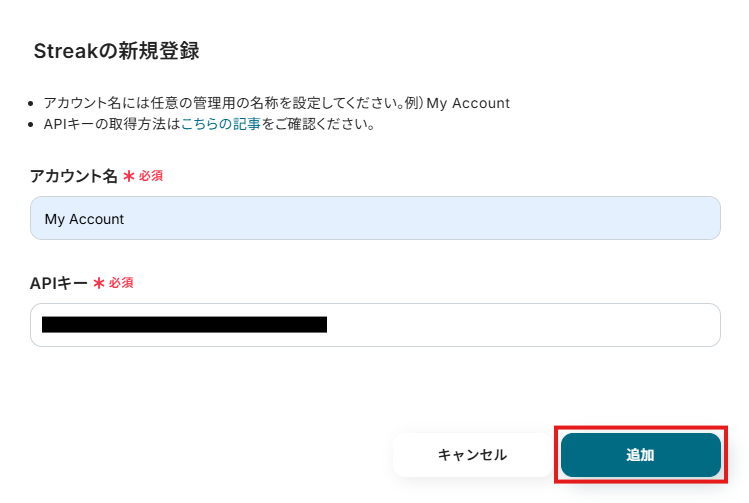Screen dimensions: 749x503
Task: Click the red asterisk beside アカウント名
Action: pos(128,176)
